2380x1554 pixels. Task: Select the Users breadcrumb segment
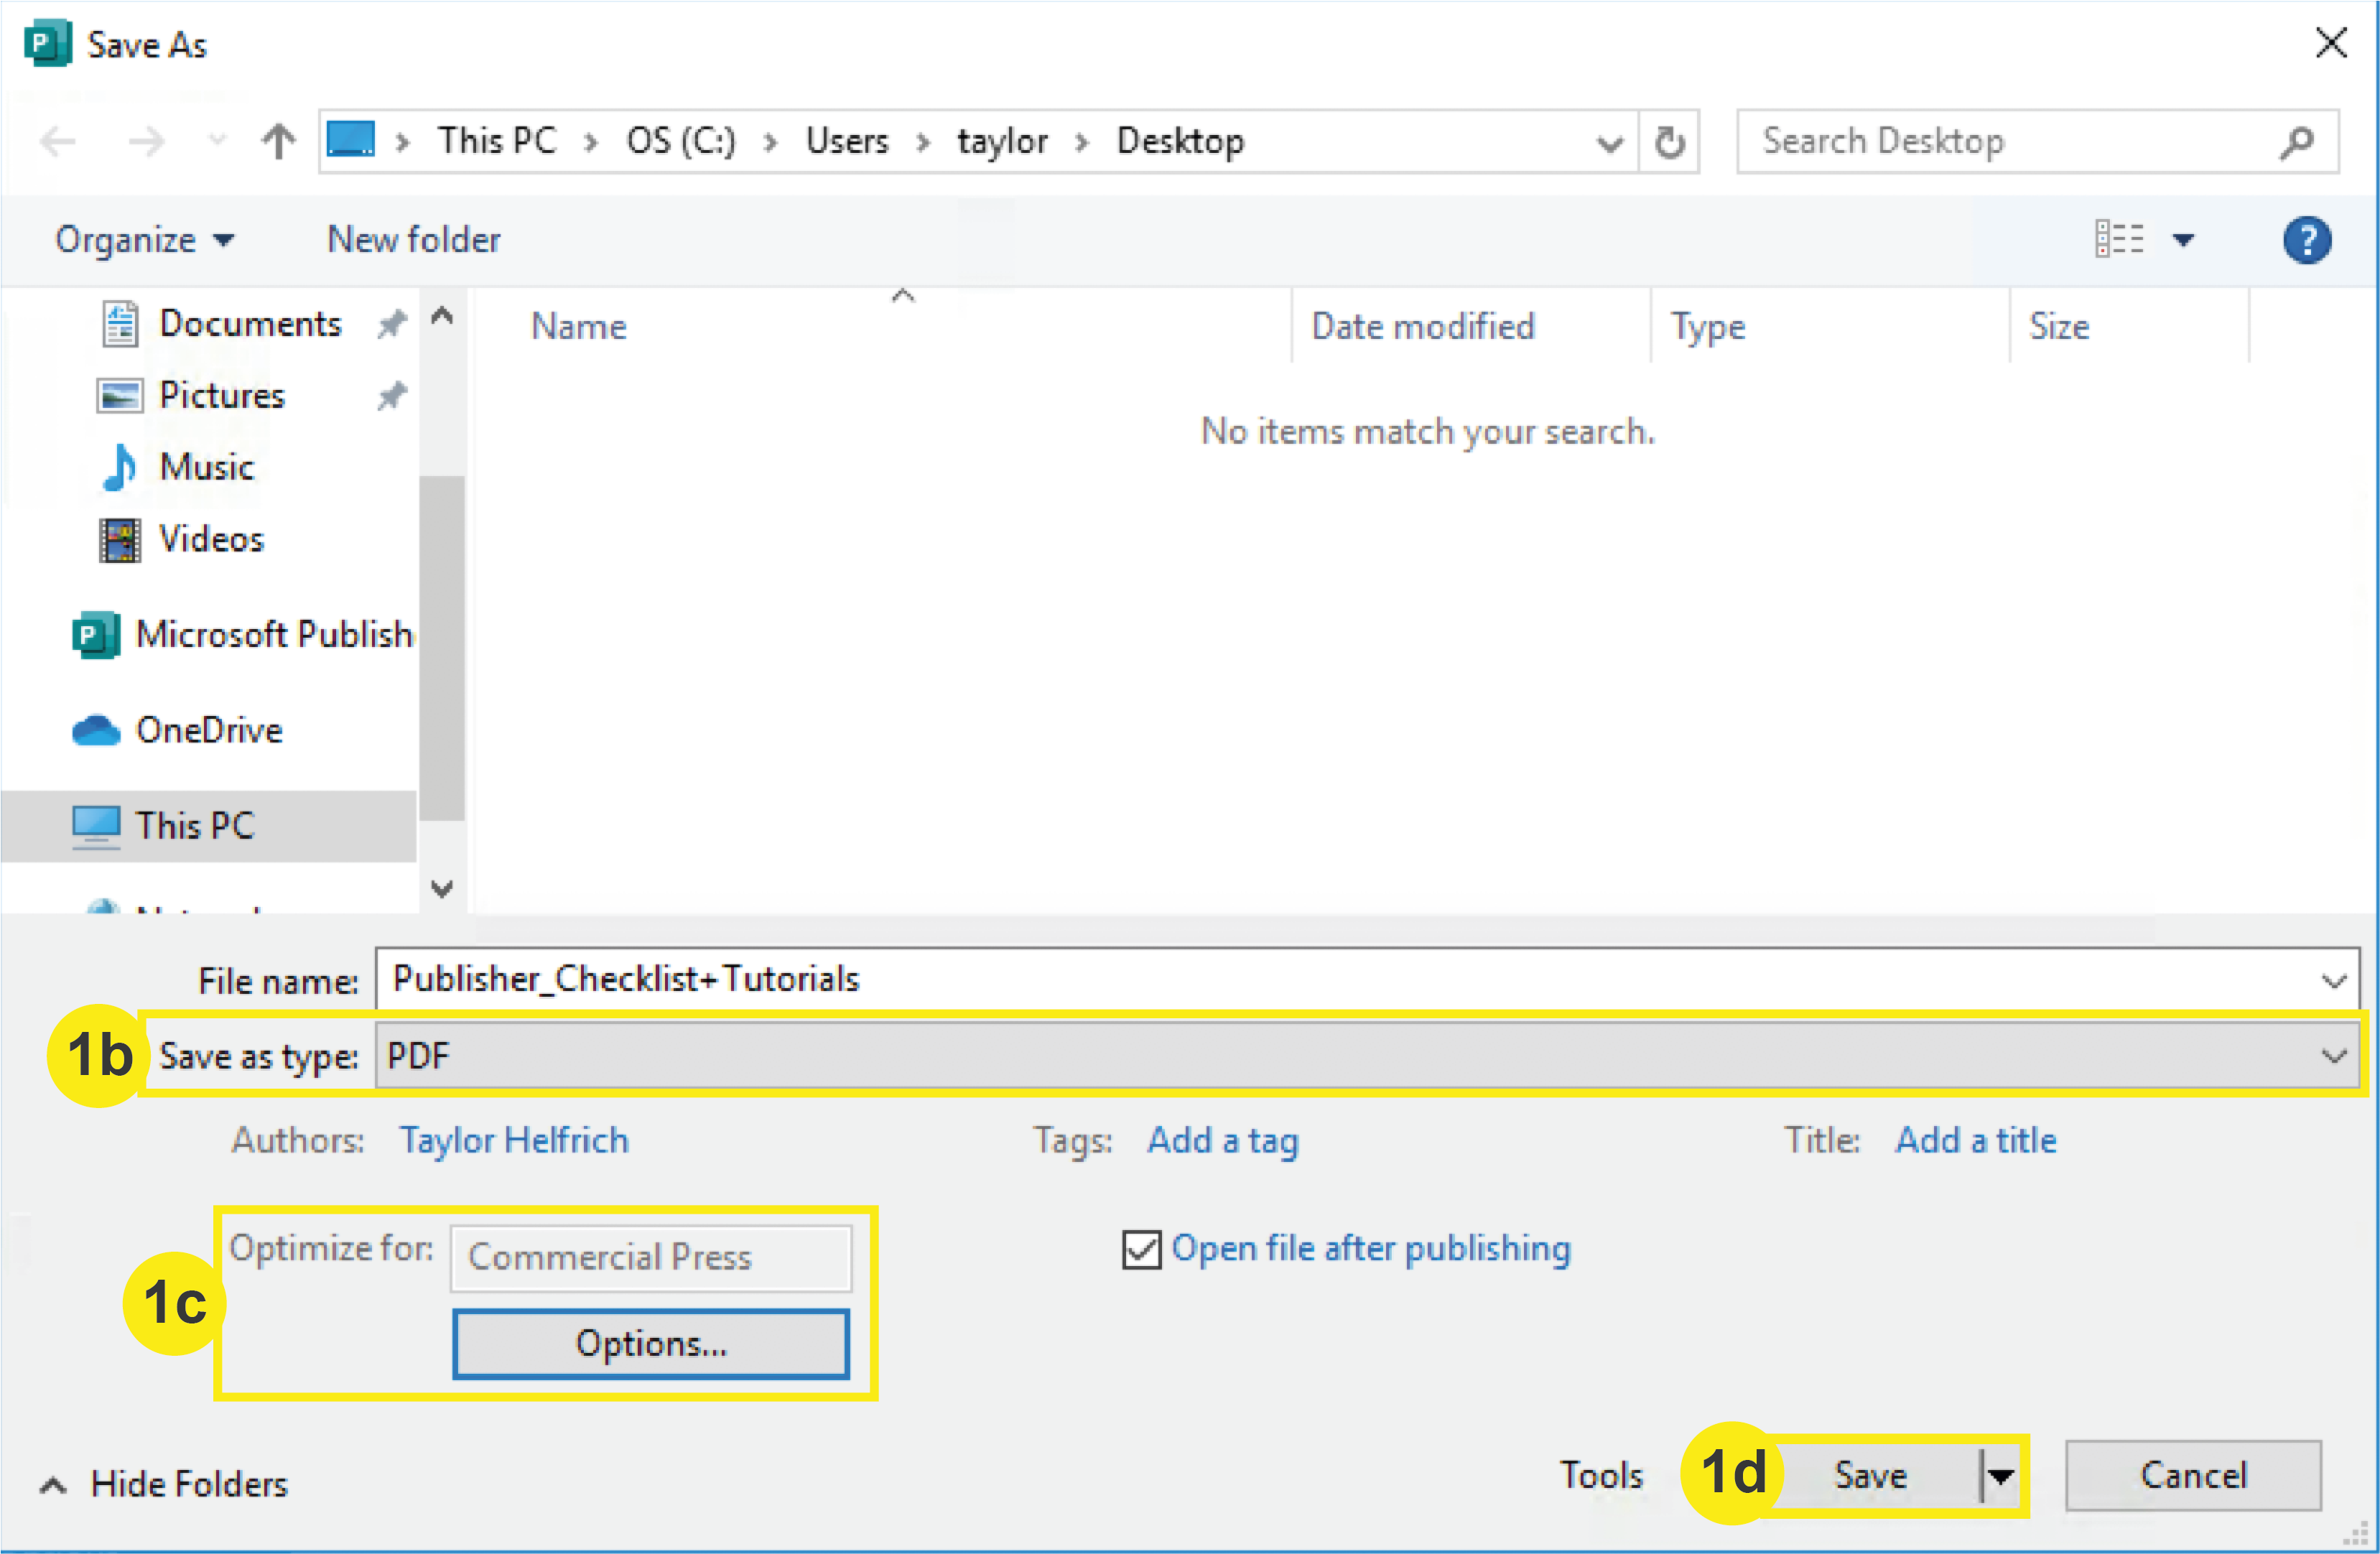point(847,141)
